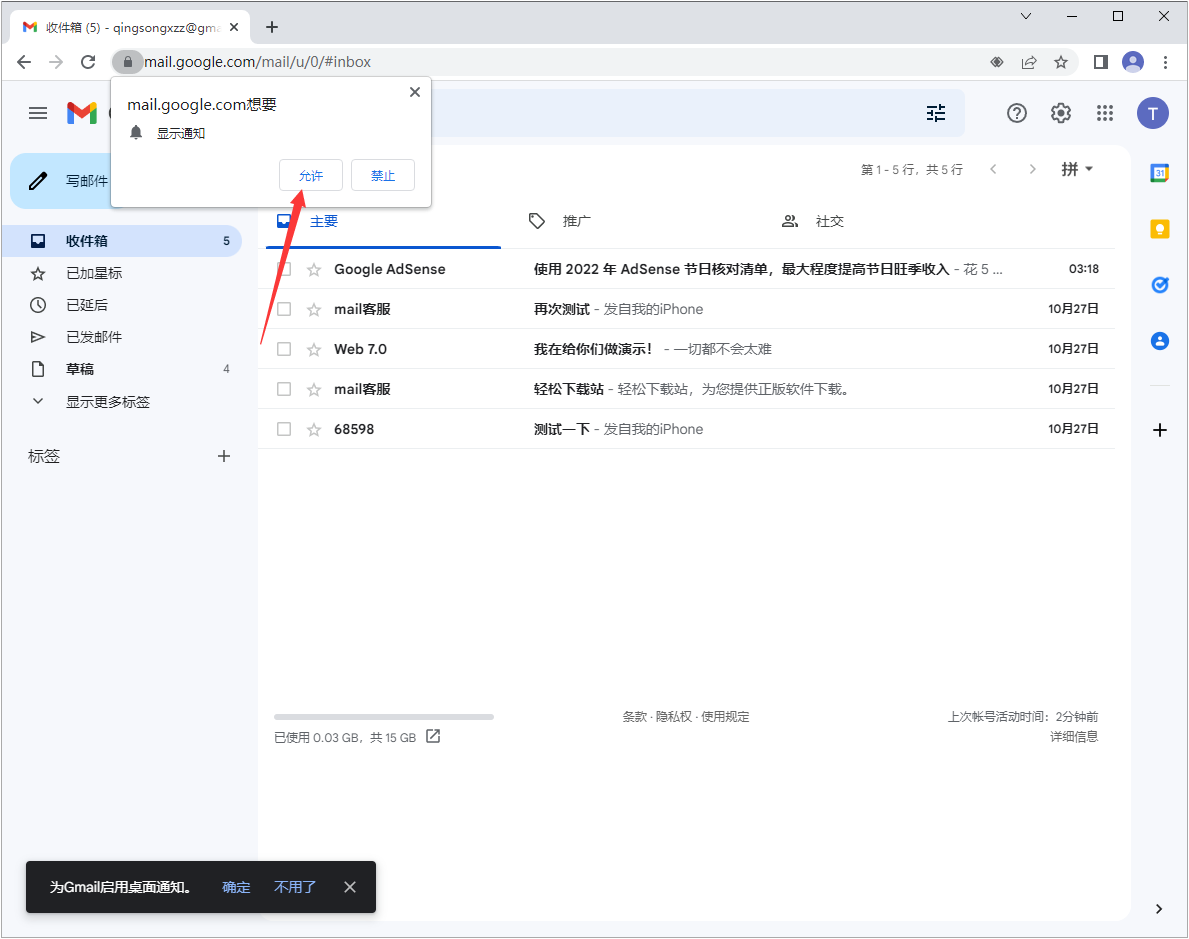Star the 68598 email
Screen dimensions: 1189x939
314,429
